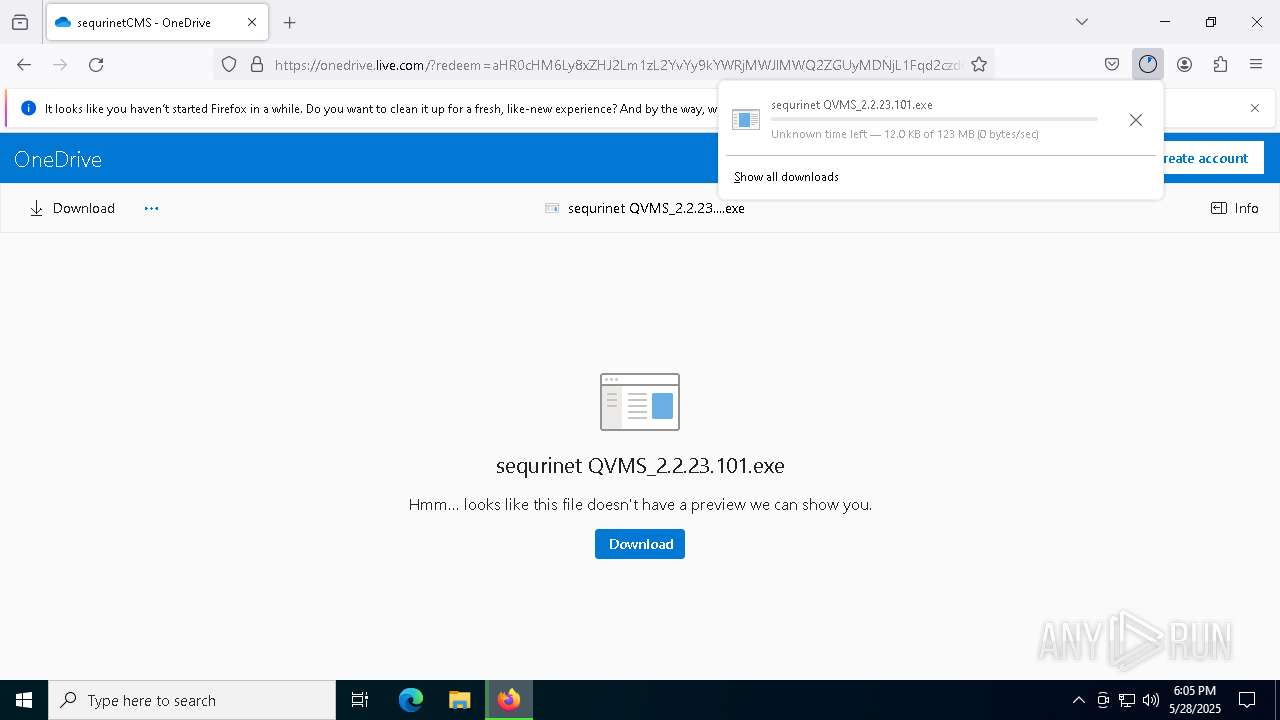Toggle the downloads panel button
Screen dimensions: 1280x720
[1148, 65]
